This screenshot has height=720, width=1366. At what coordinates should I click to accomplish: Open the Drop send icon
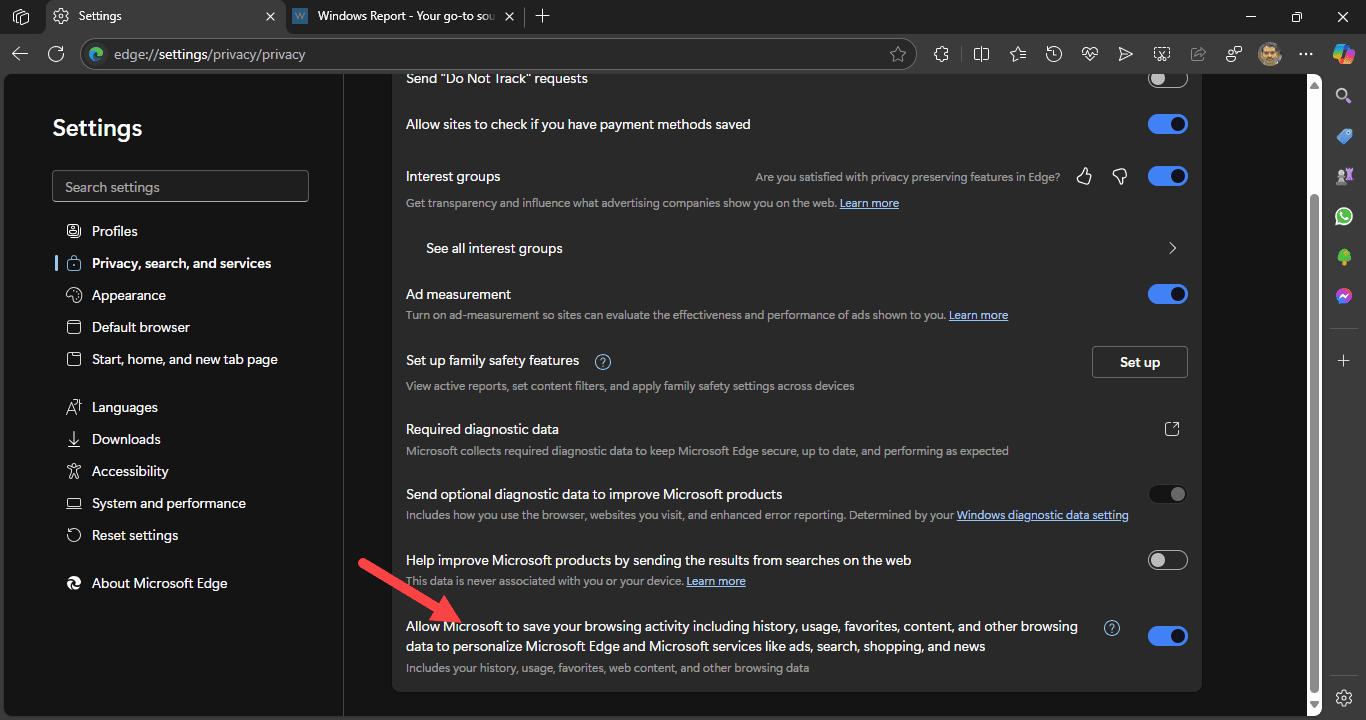1126,54
